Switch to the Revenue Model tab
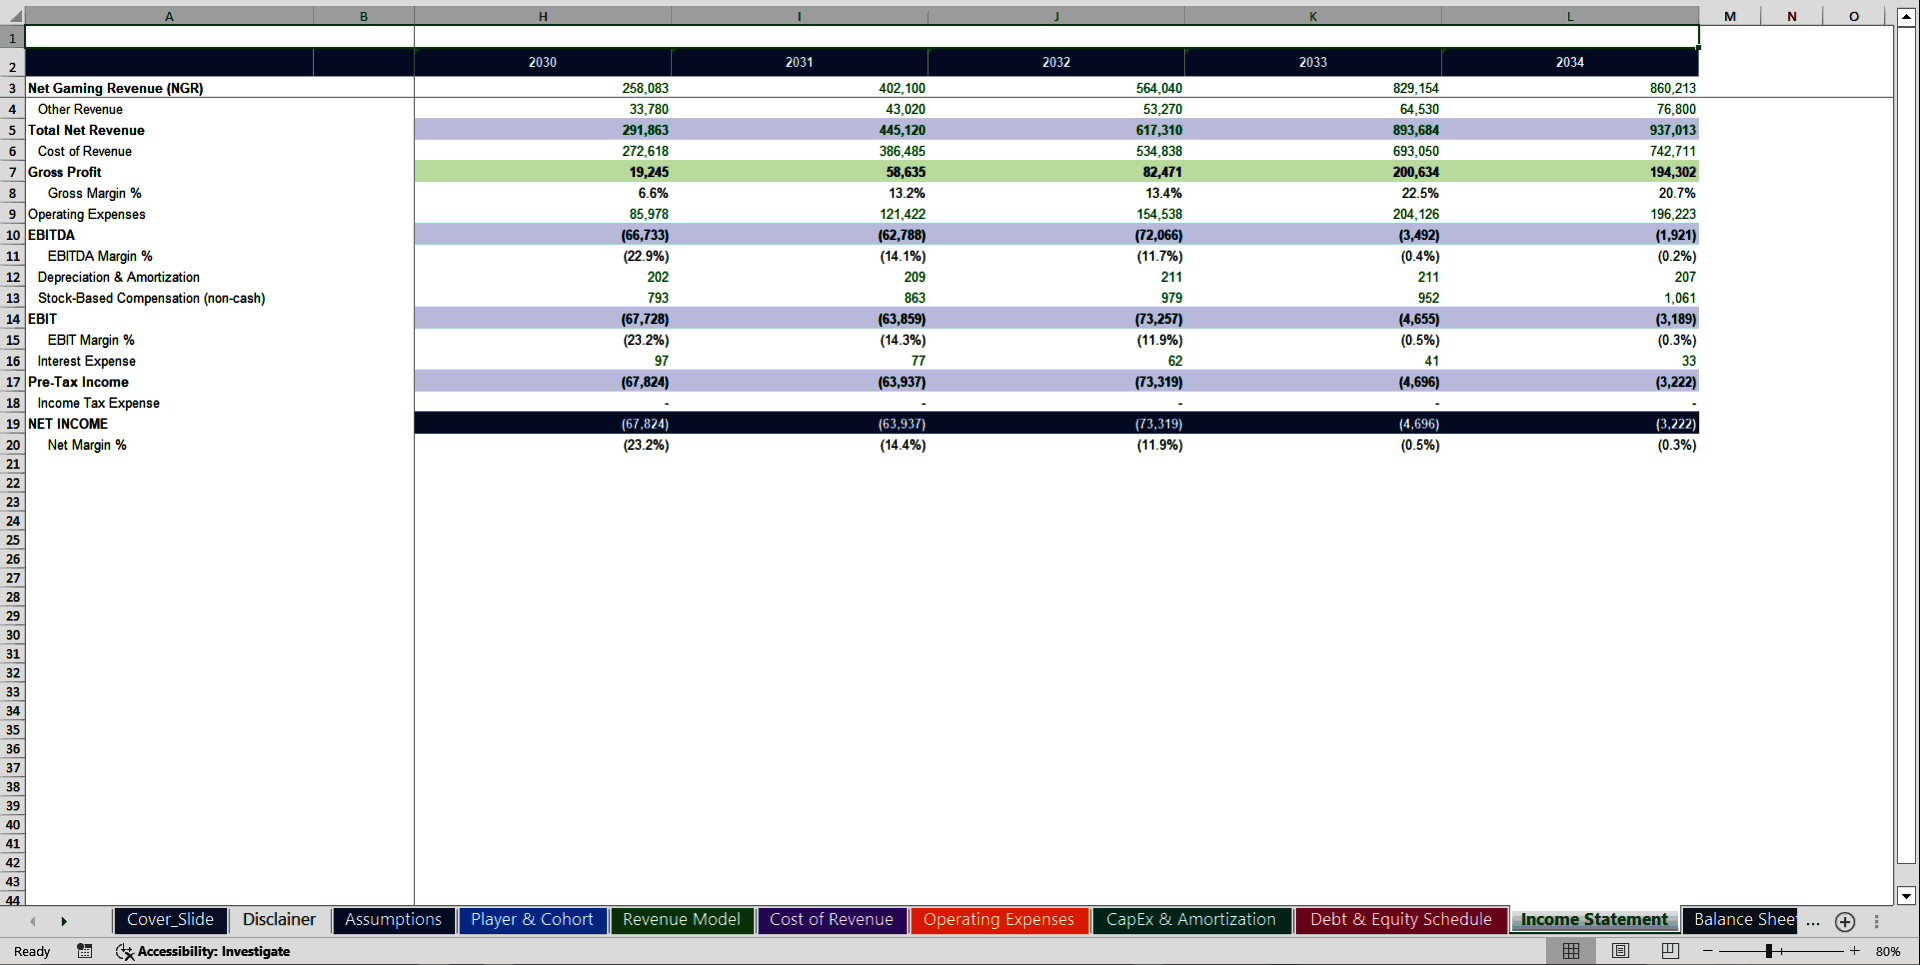Image resolution: width=1920 pixels, height=965 pixels. 681,920
